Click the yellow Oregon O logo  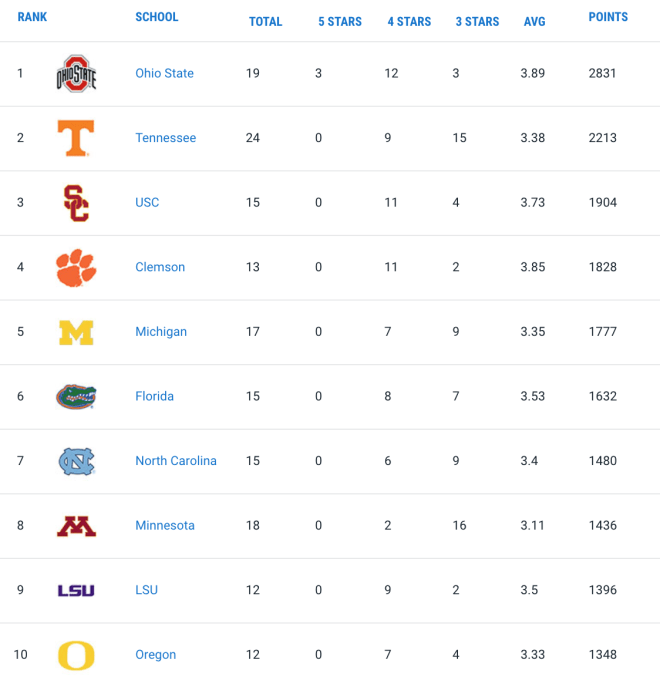76,655
